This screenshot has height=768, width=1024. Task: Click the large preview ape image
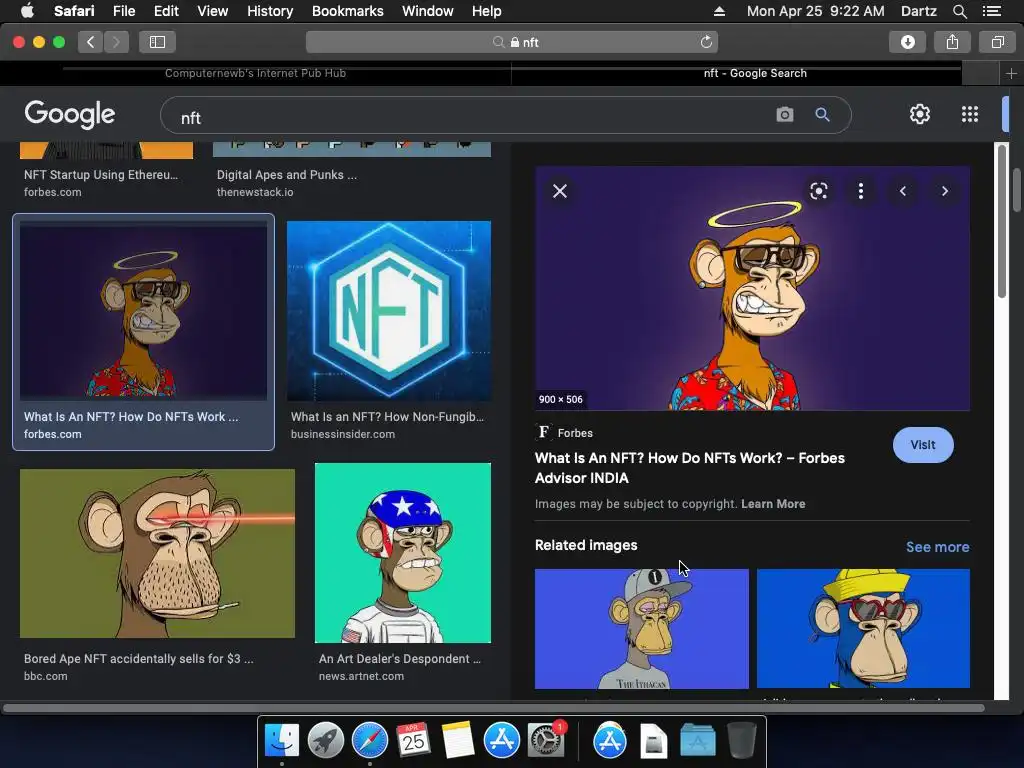tap(752, 288)
